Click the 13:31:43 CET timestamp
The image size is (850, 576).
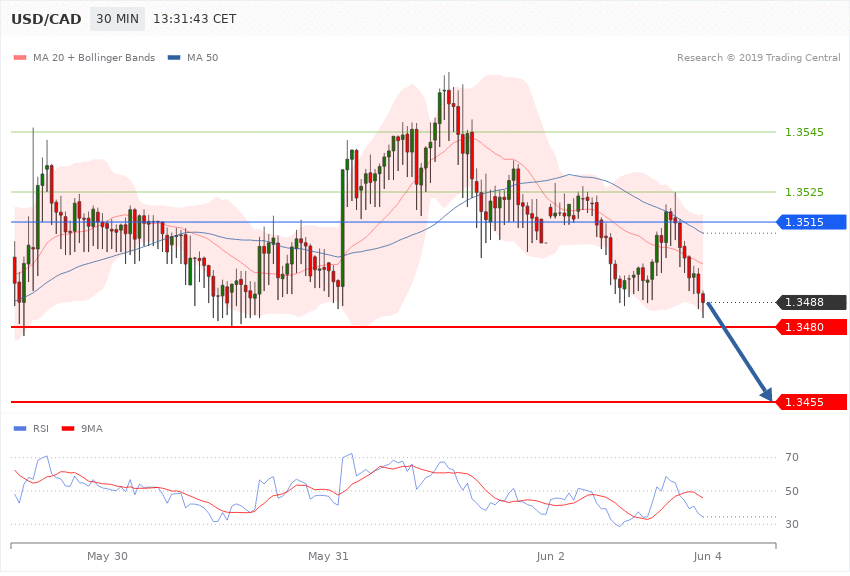click(195, 19)
